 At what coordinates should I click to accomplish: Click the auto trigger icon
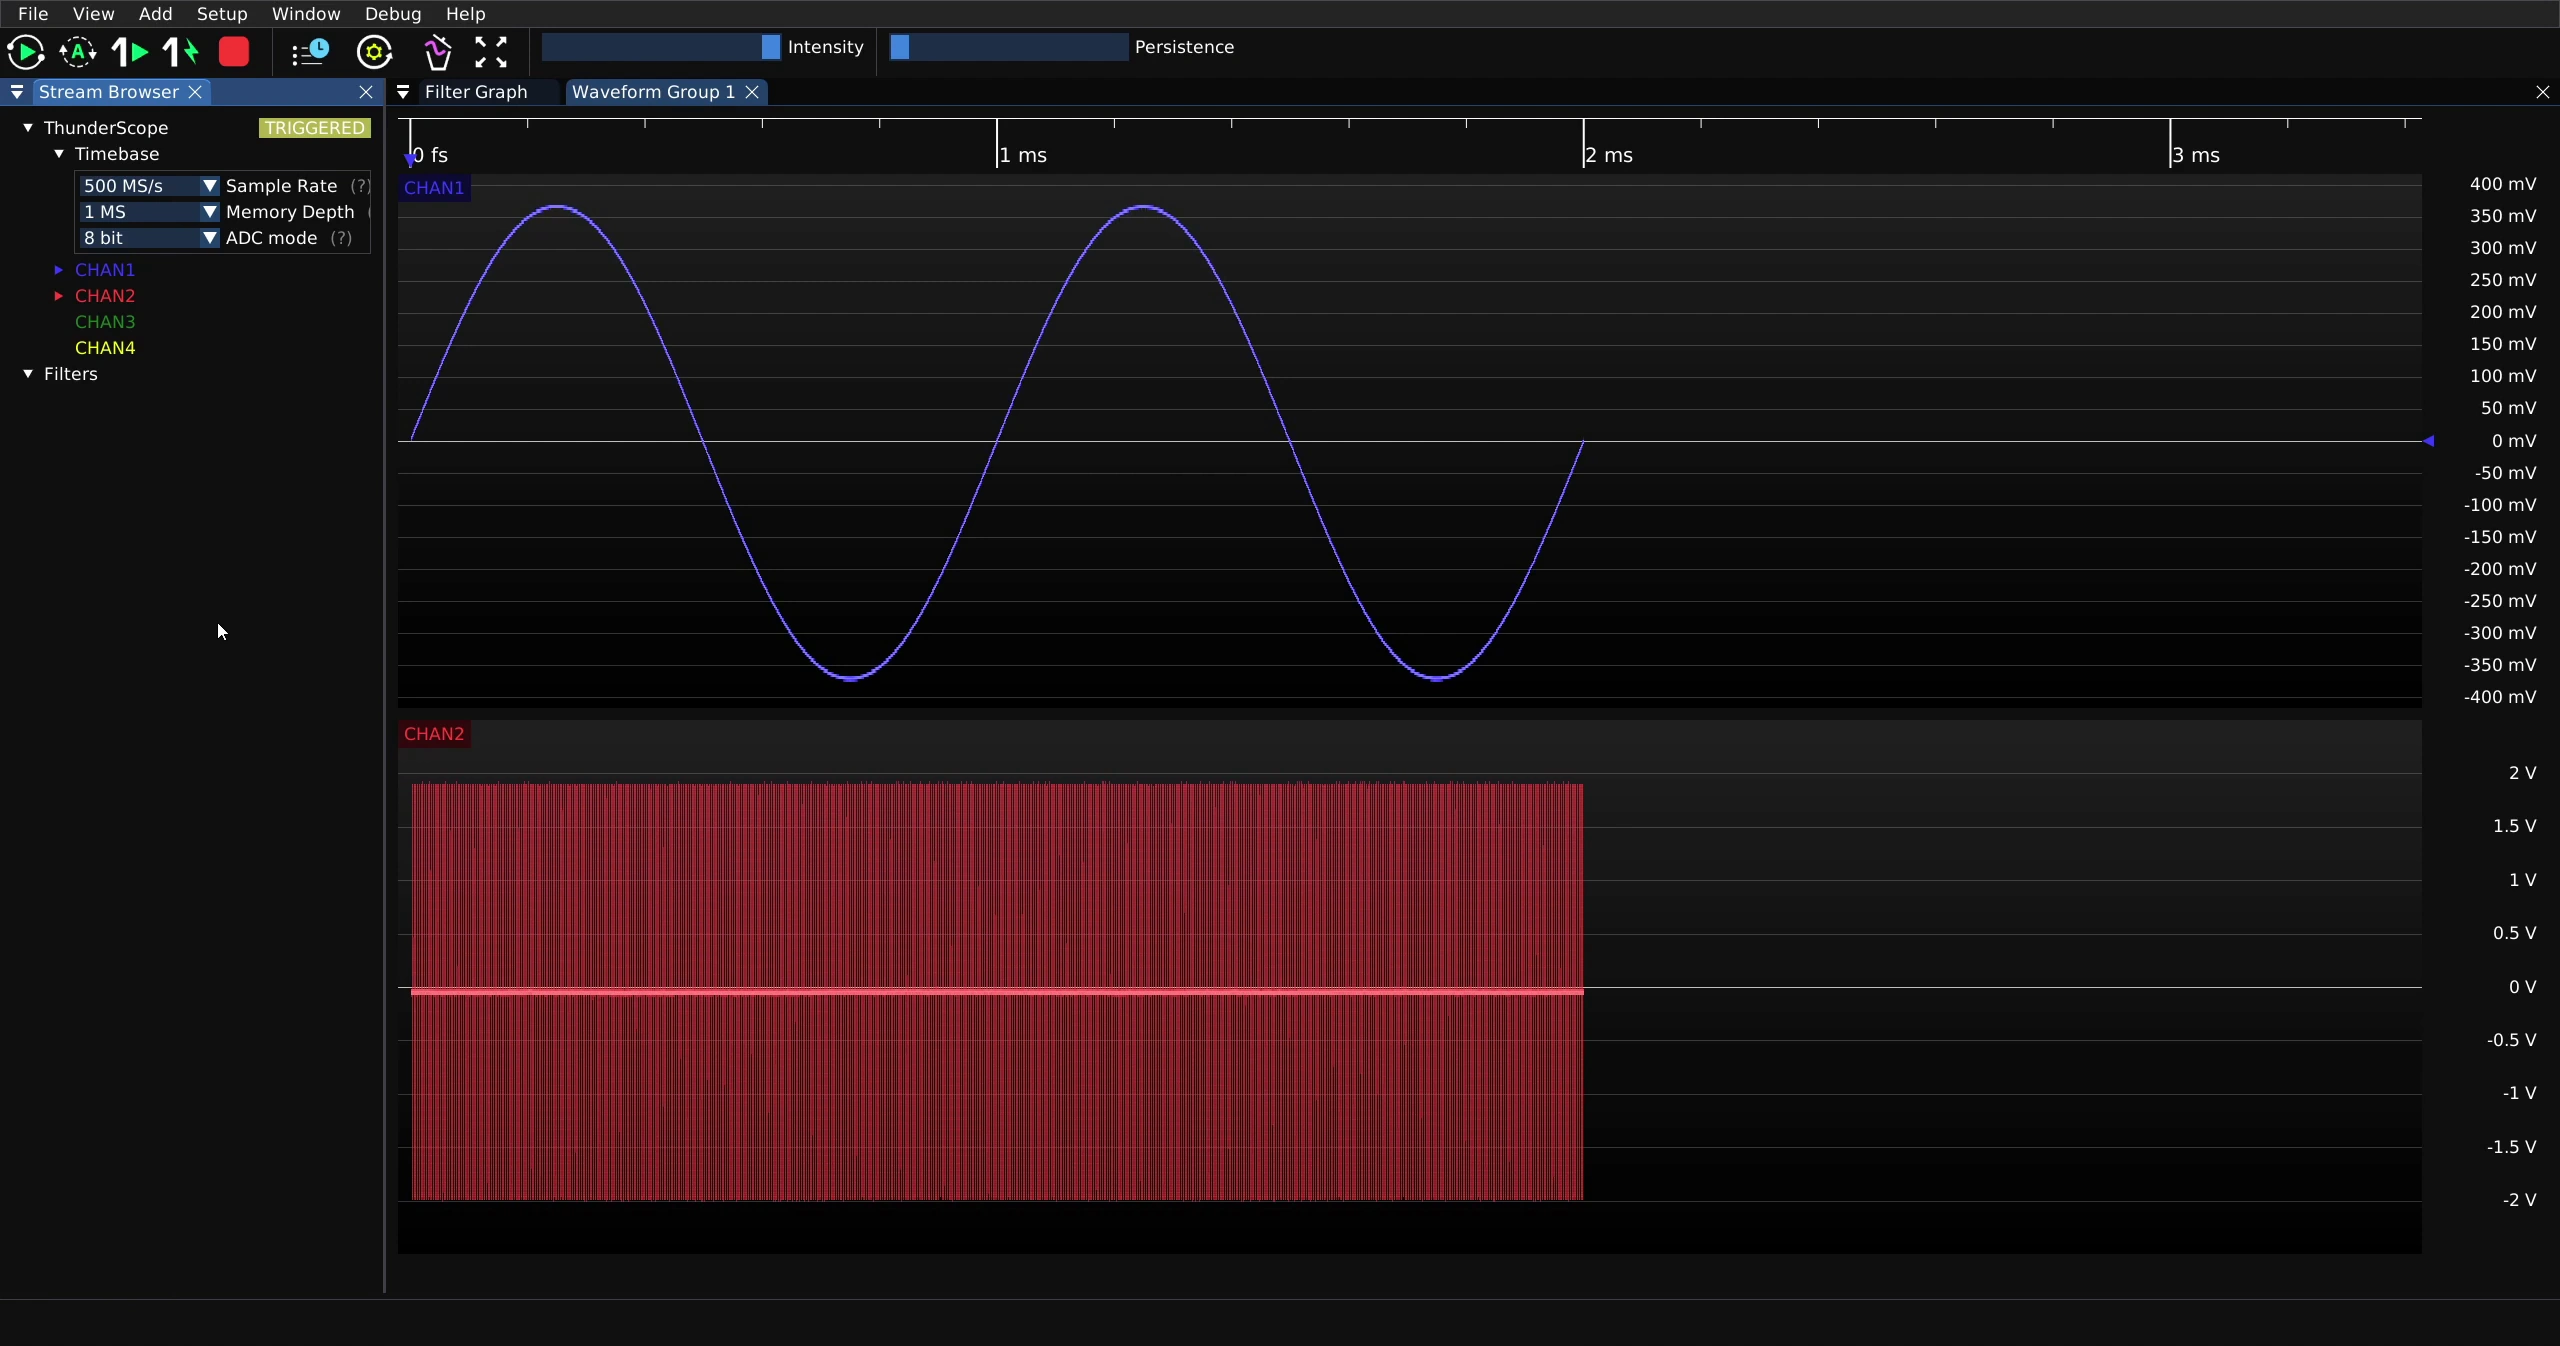78,52
